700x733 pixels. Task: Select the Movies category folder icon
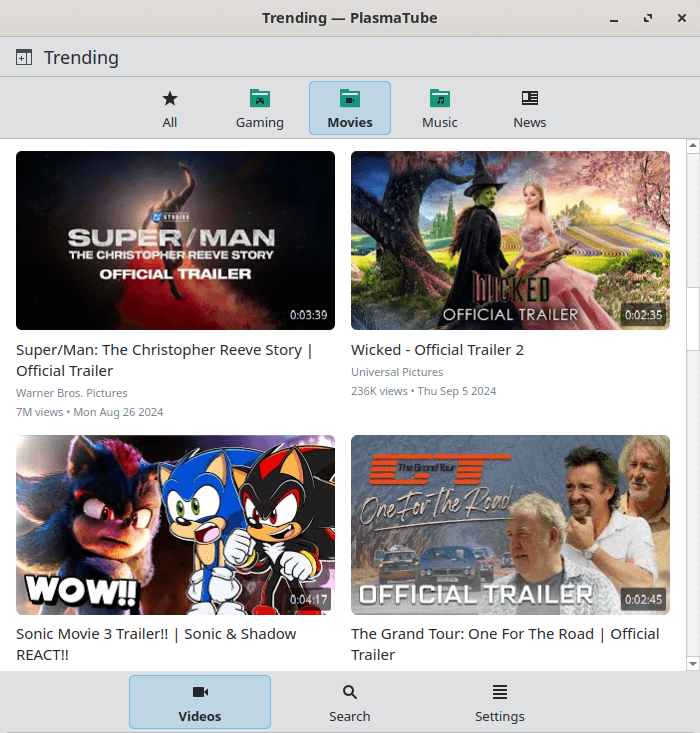click(350, 99)
